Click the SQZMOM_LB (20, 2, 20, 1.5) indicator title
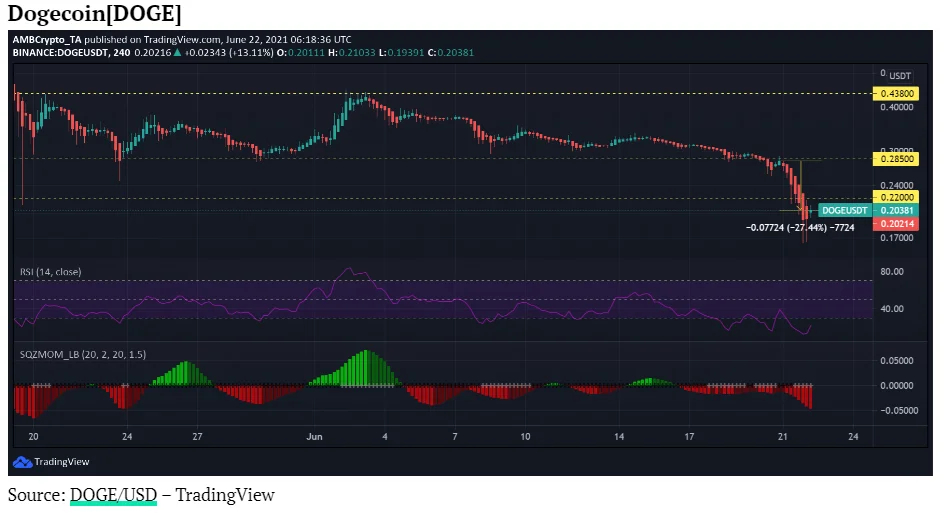Viewport: 946px width, 519px height. point(83,354)
